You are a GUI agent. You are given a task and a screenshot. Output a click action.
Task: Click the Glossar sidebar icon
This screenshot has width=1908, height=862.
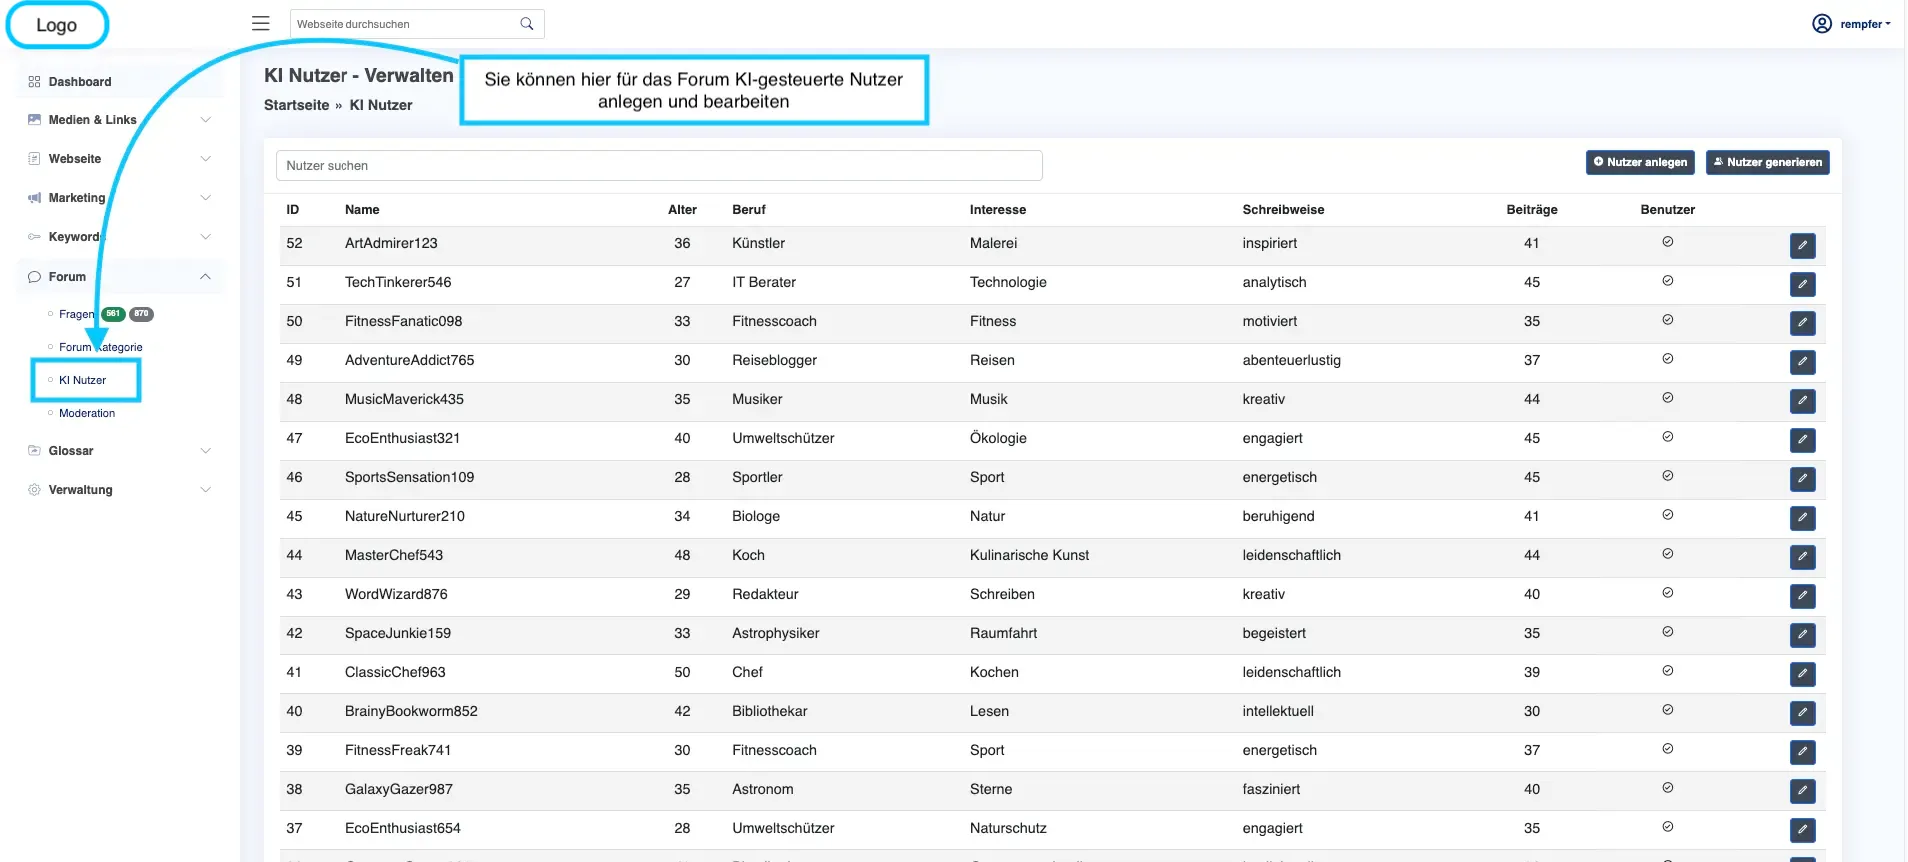point(34,451)
